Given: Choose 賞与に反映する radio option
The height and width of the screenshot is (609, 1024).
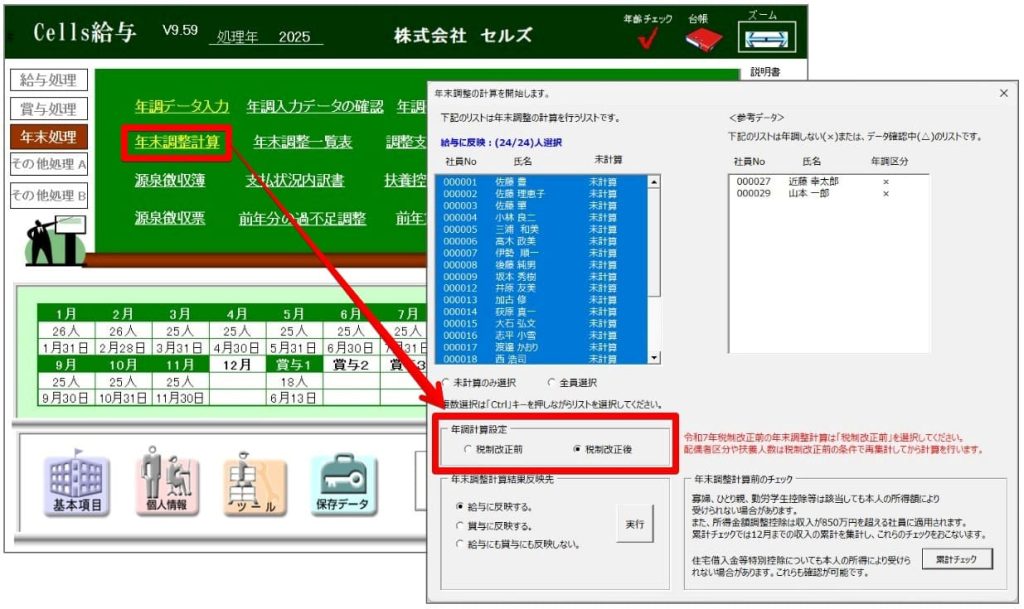Looking at the screenshot, I should point(460,525).
